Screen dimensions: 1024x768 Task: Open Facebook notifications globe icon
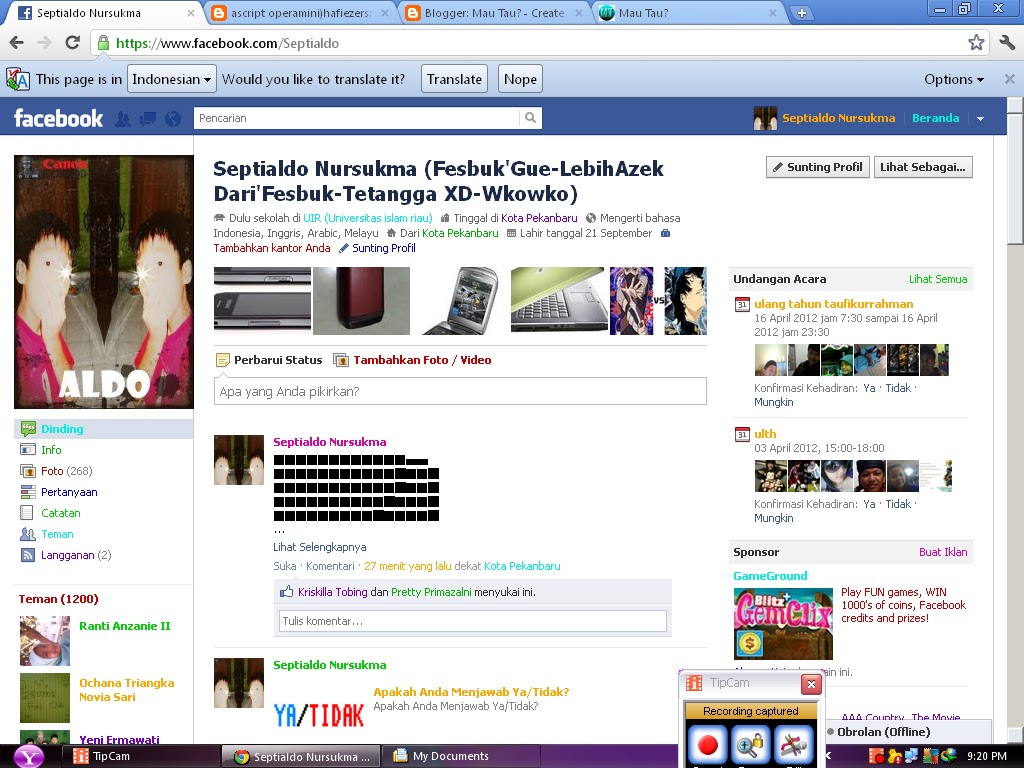click(173, 118)
